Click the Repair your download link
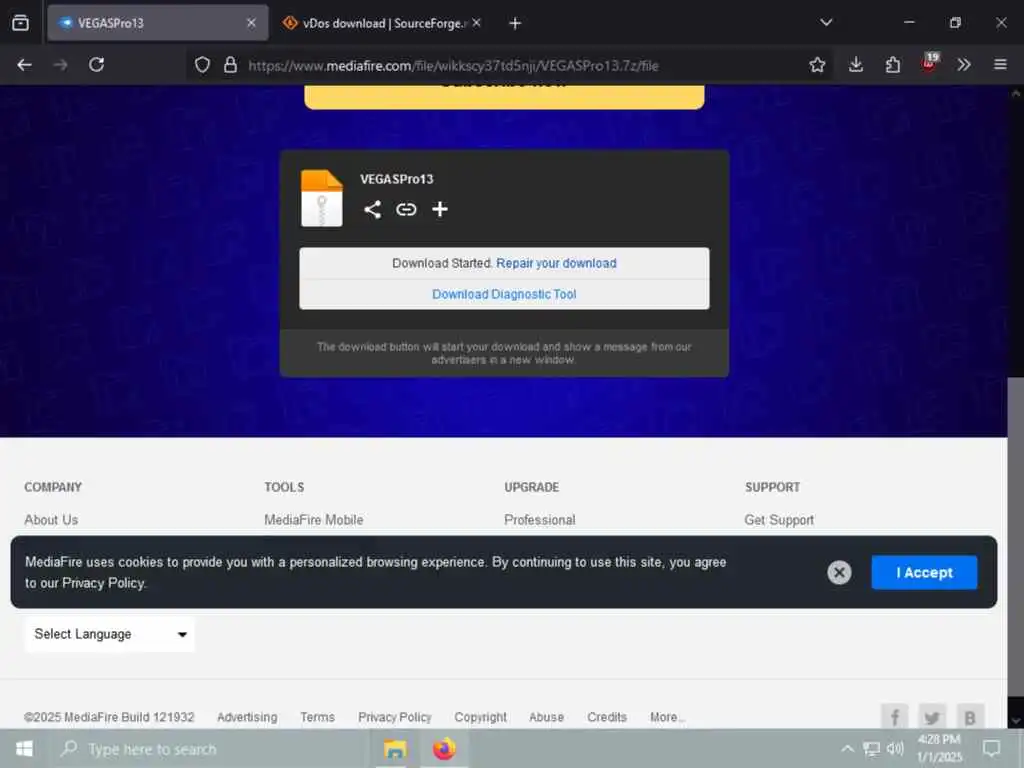This screenshot has width=1024, height=768. [556, 263]
